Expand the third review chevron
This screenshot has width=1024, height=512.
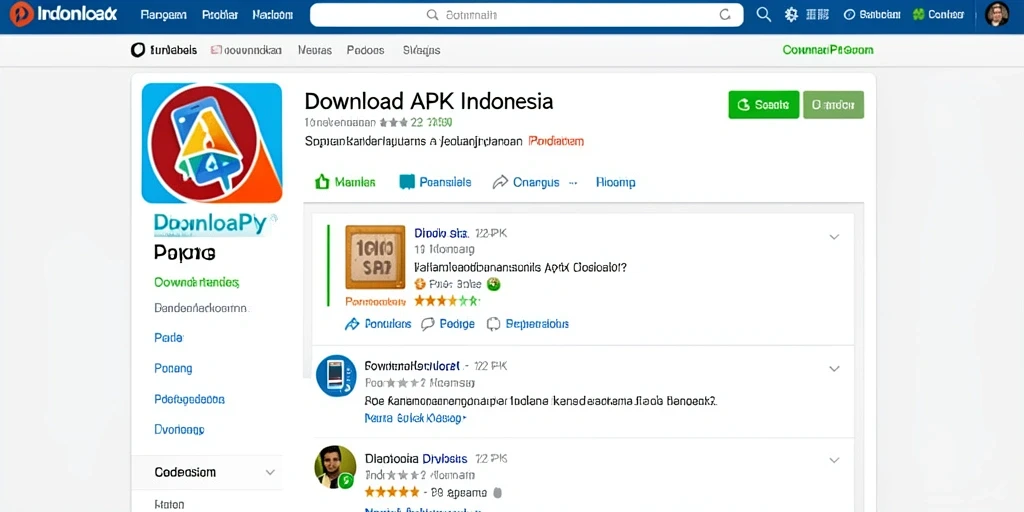834,460
